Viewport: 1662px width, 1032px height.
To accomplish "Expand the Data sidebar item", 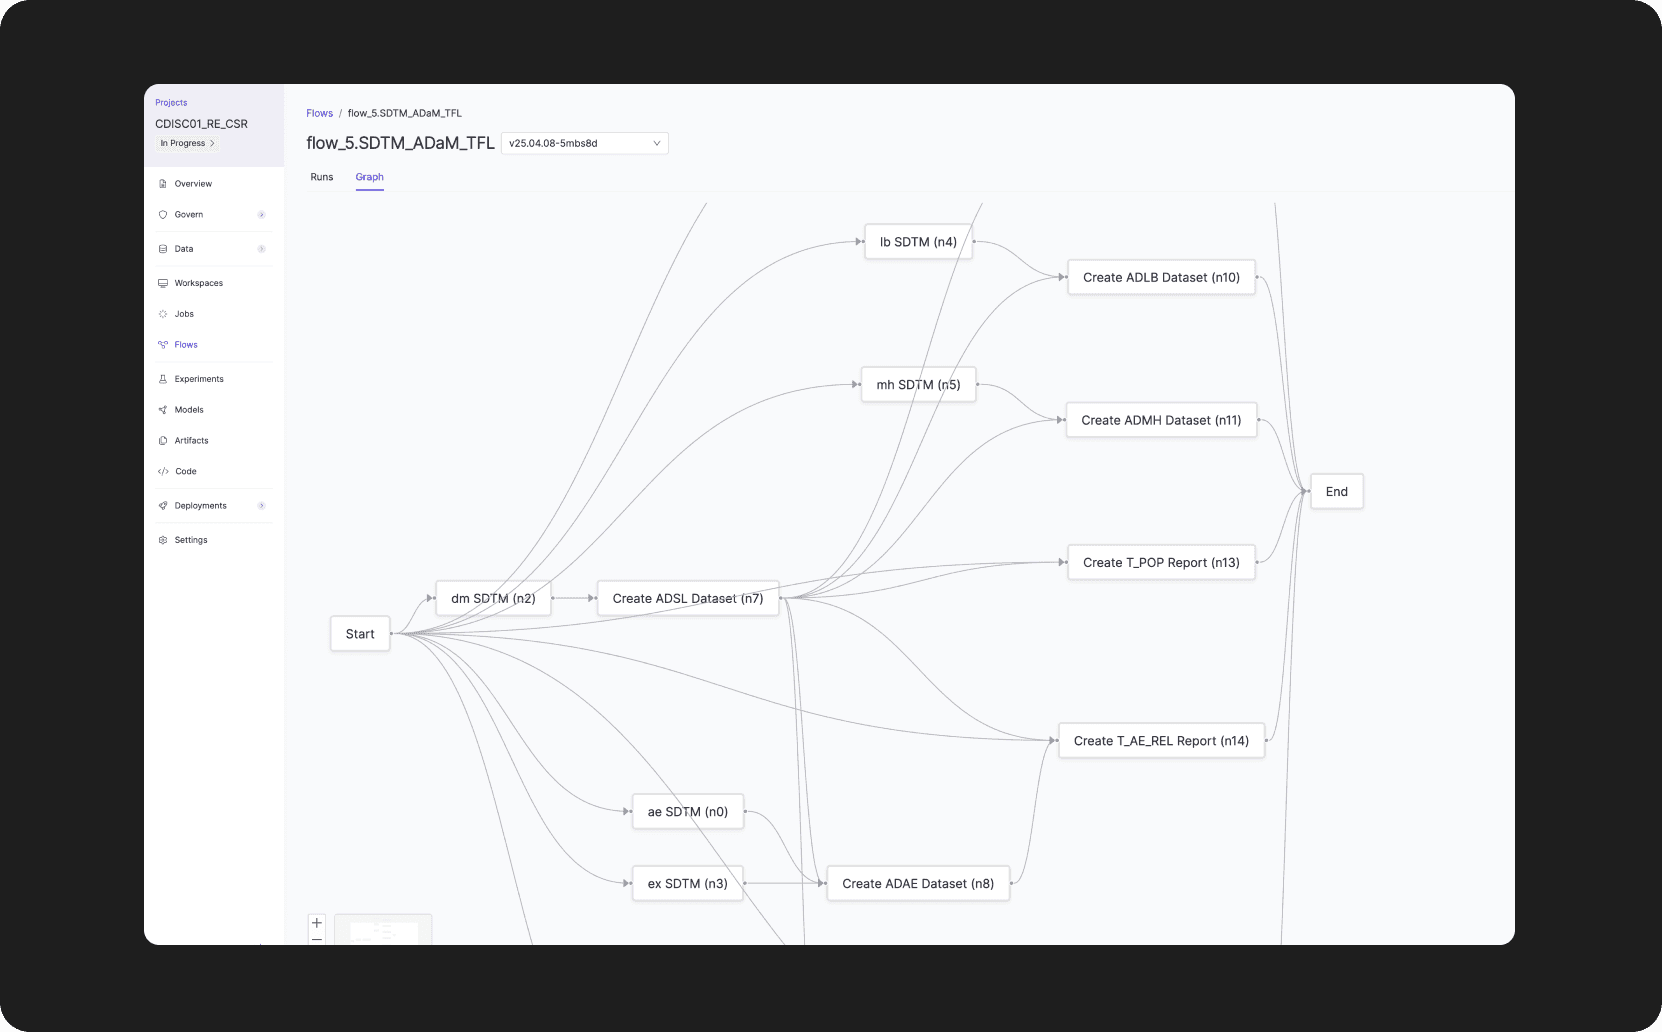I will [262, 248].
